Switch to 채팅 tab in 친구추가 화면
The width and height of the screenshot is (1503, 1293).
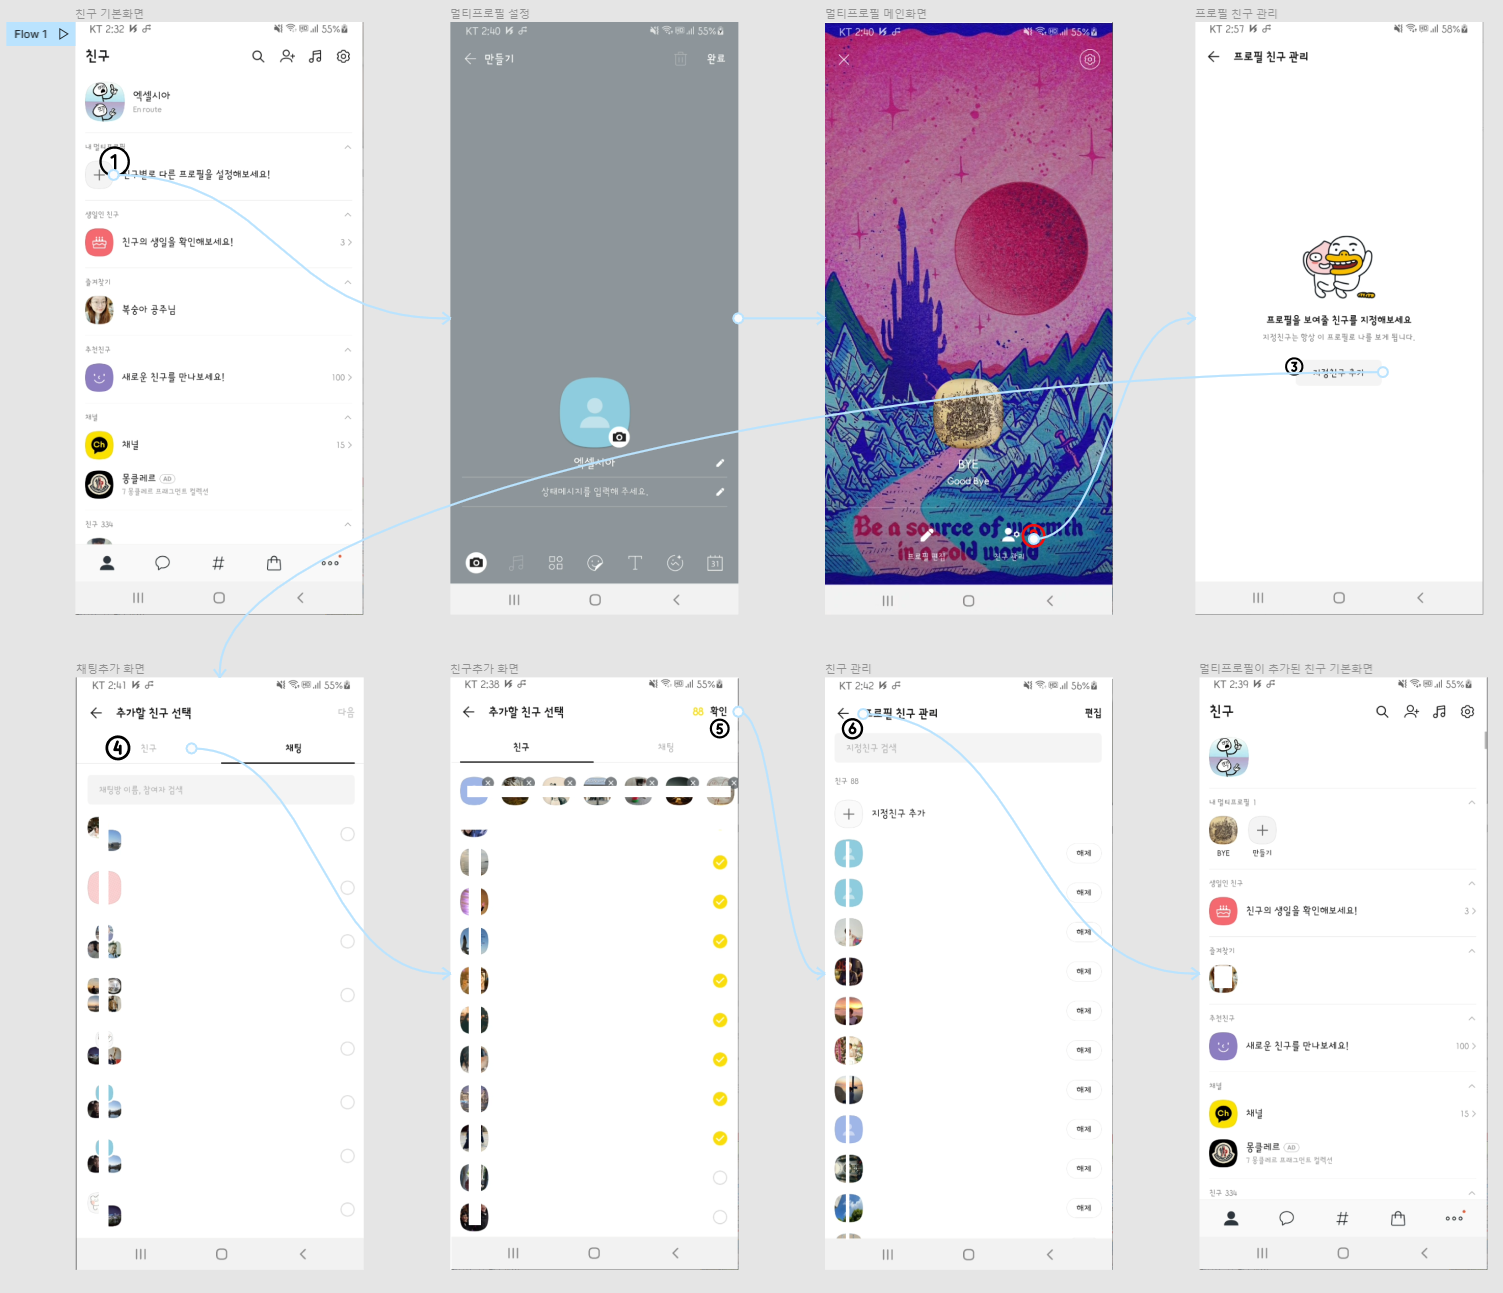(666, 747)
